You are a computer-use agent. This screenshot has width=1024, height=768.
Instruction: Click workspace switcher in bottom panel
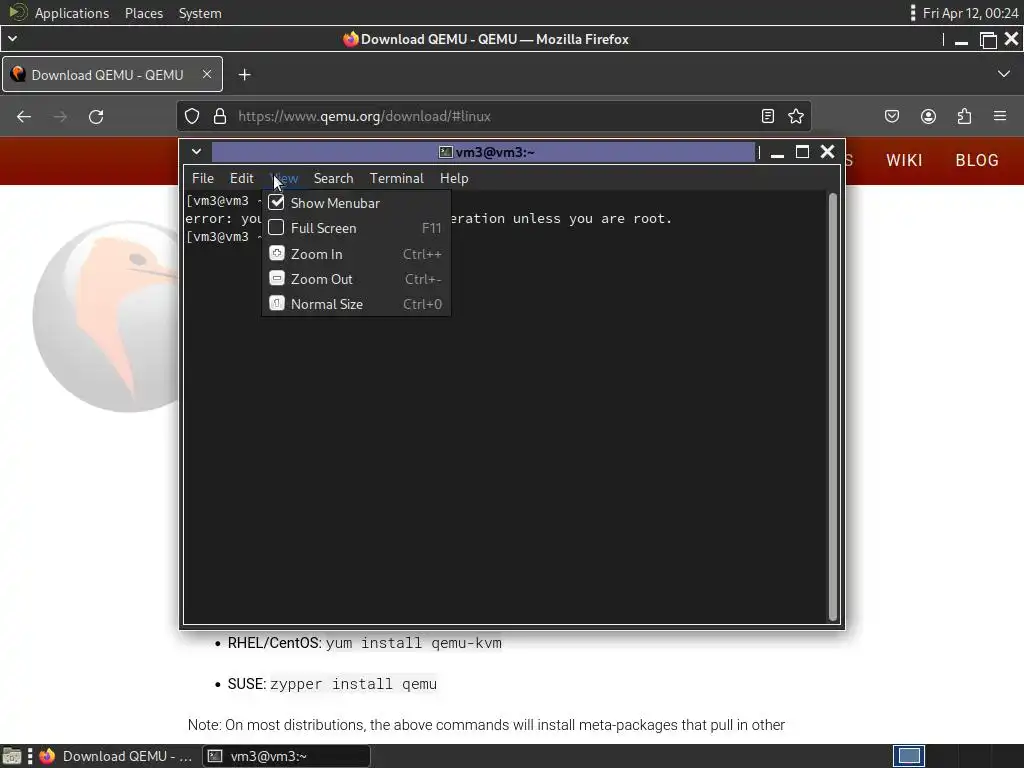tap(908, 756)
